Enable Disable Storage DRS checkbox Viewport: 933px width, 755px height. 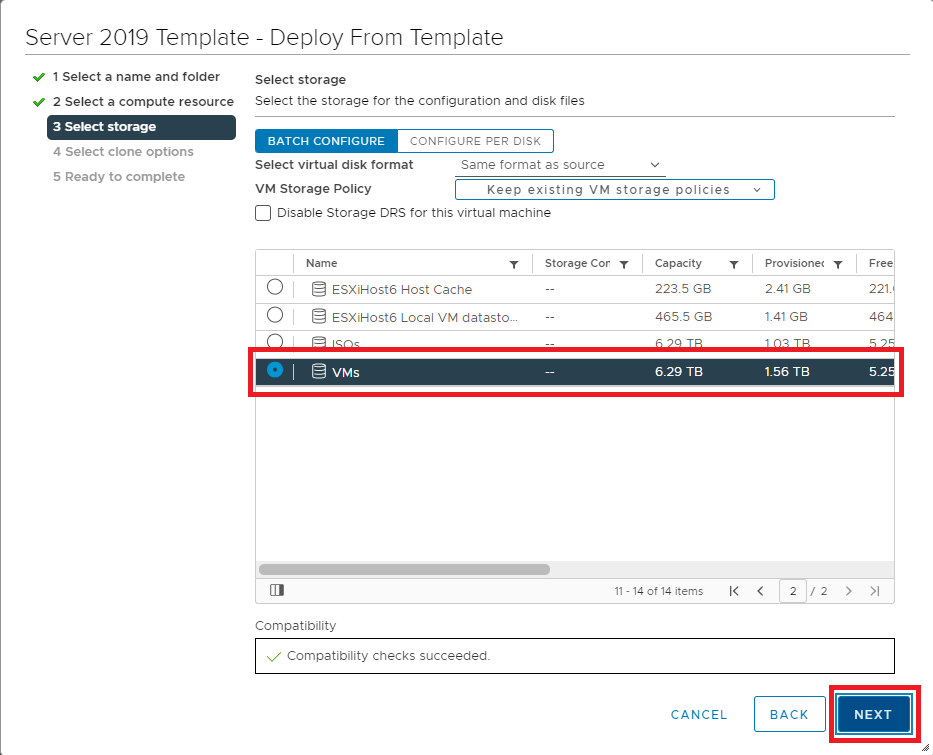point(263,213)
